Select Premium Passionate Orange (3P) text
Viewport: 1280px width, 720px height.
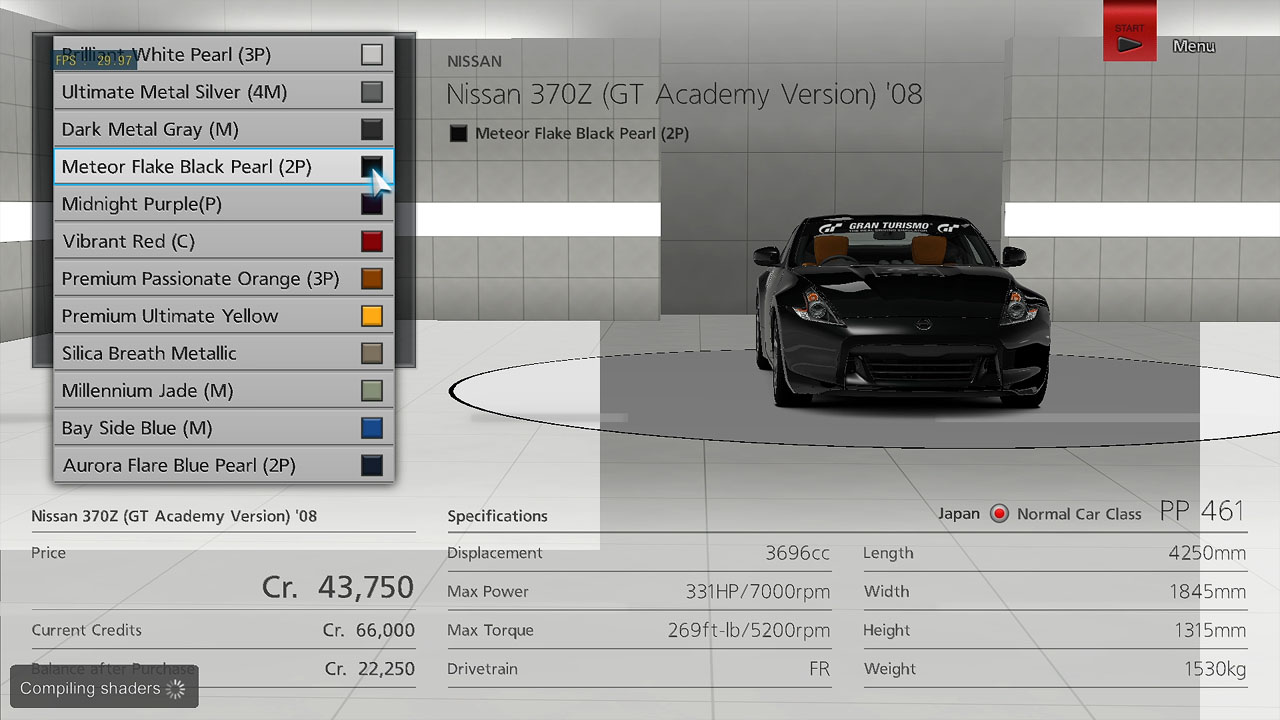(200, 279)
